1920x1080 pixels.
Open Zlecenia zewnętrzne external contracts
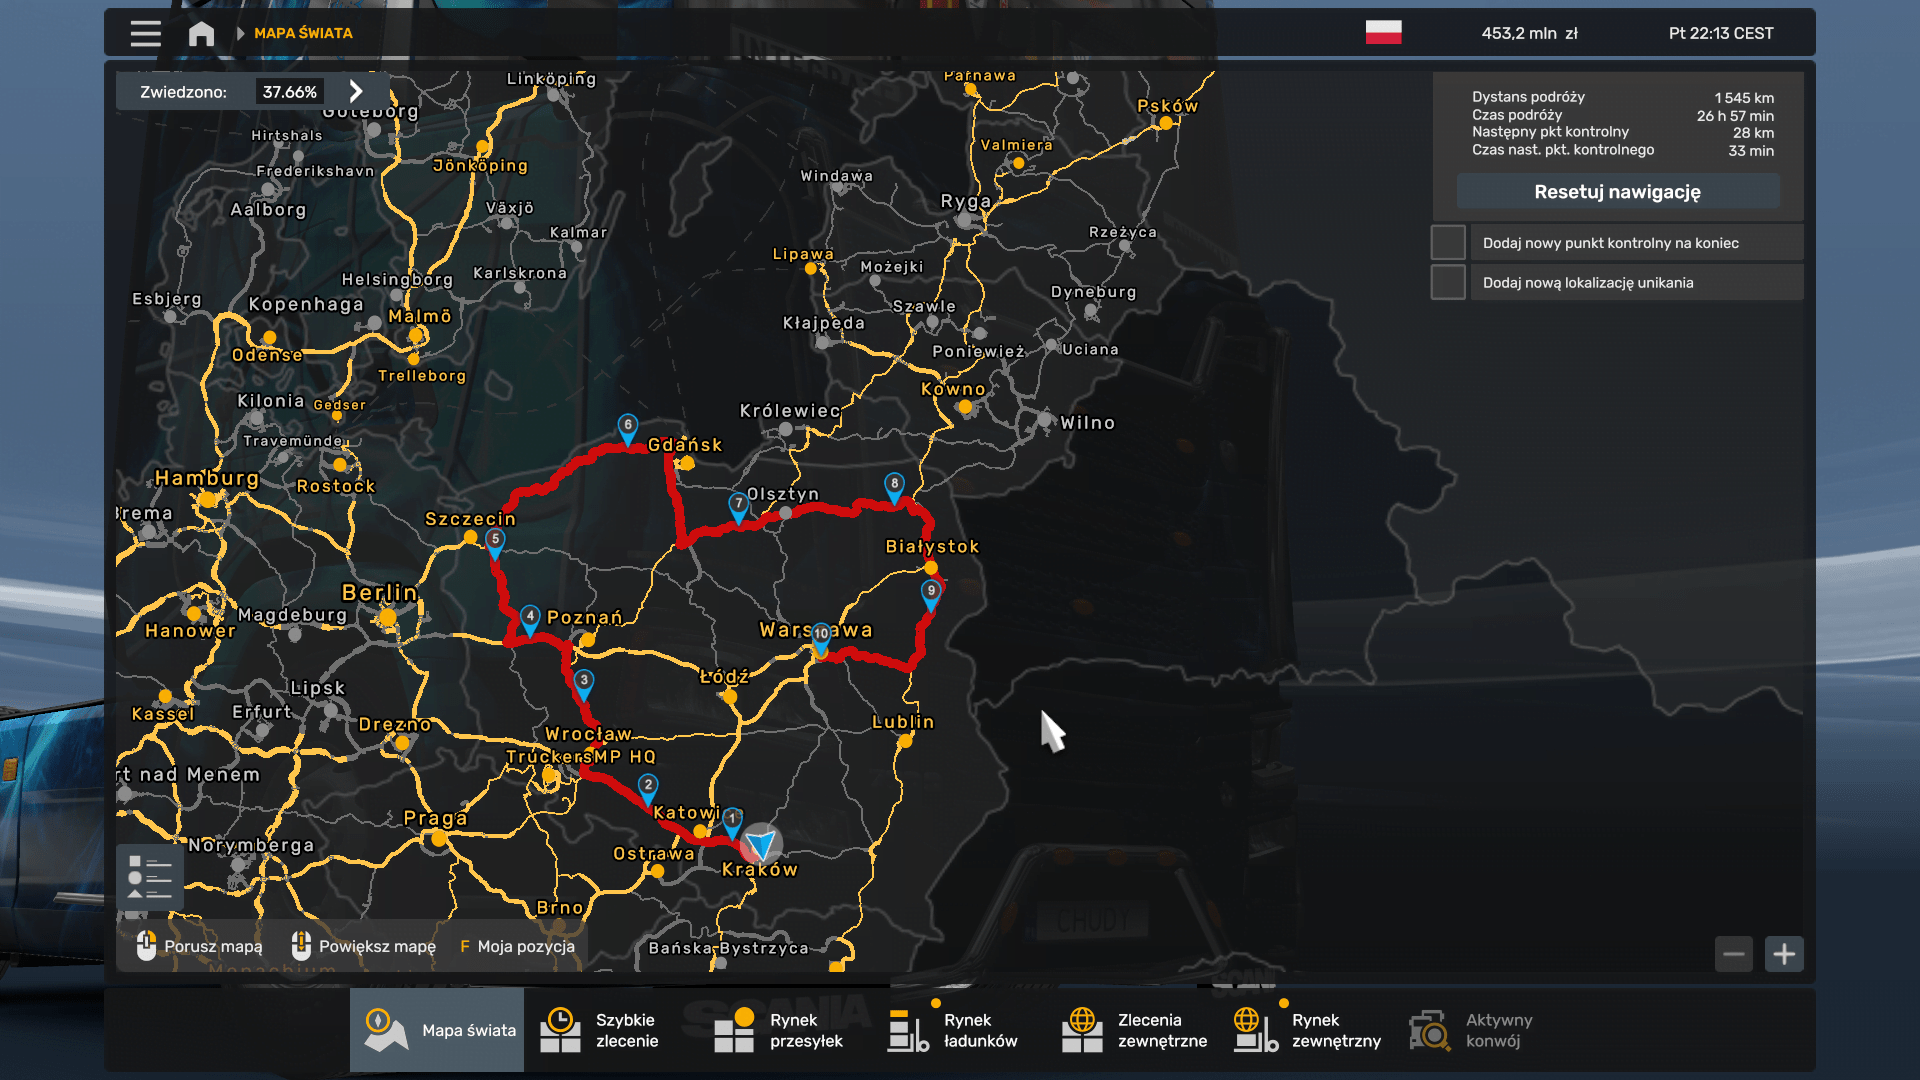tap(1135, 1030)
